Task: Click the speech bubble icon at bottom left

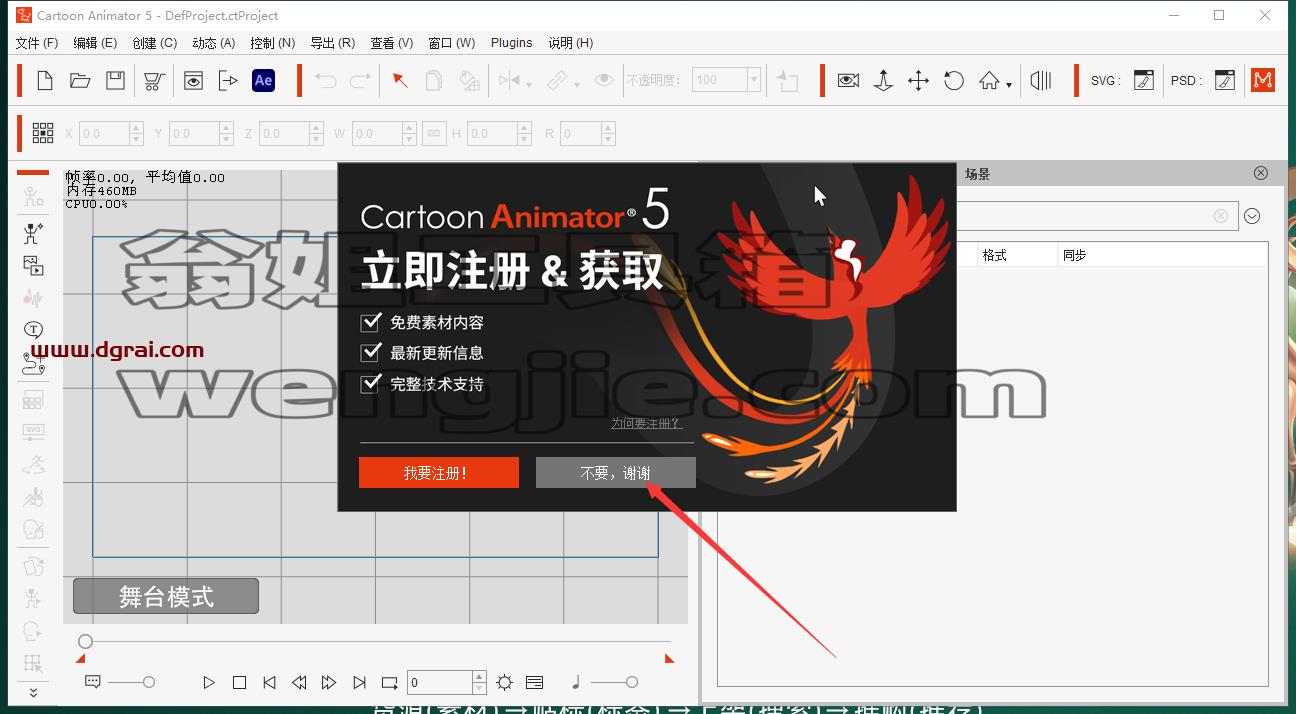Action: tap(93, 682)
